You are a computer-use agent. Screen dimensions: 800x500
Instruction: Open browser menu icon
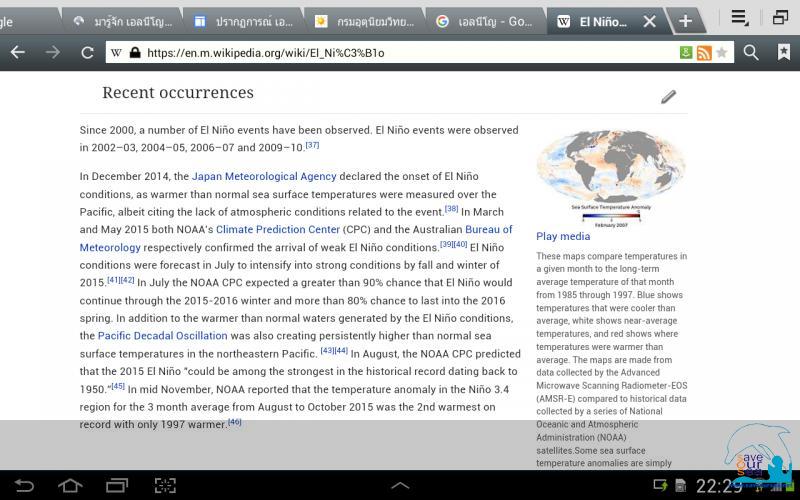click(740, 18)
